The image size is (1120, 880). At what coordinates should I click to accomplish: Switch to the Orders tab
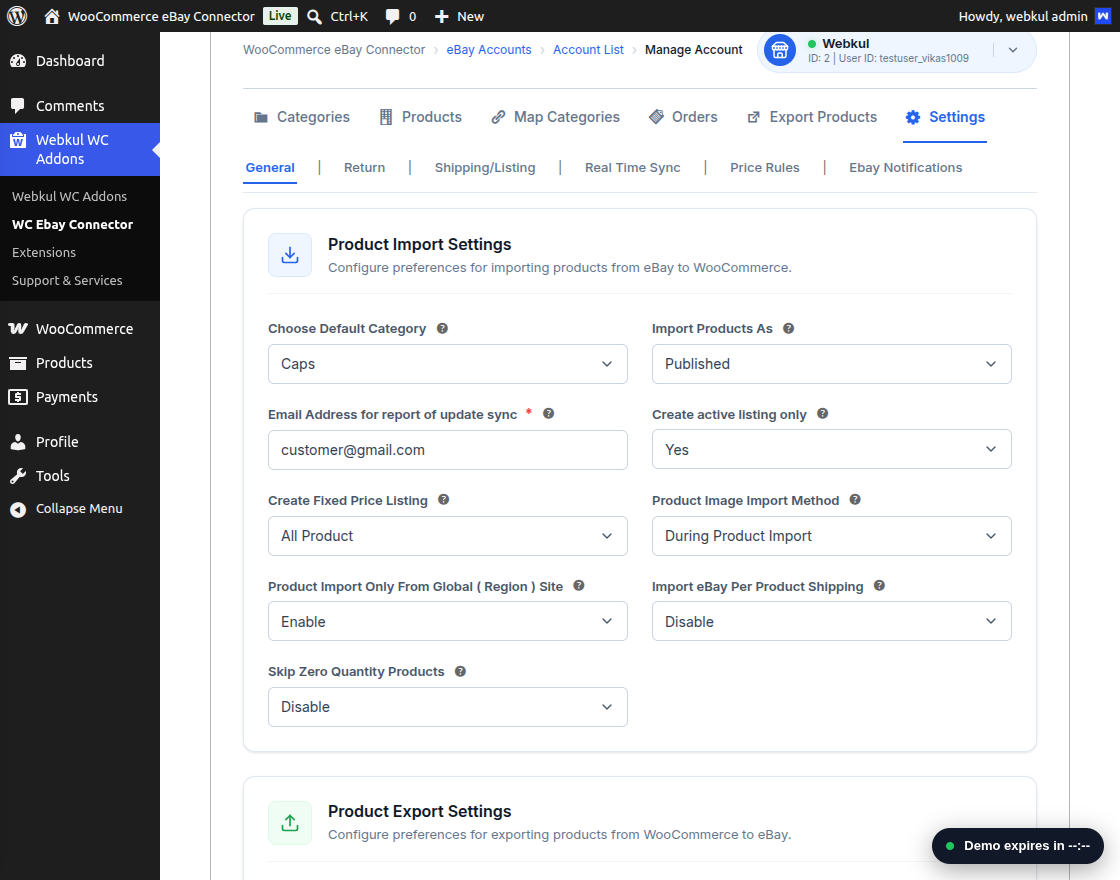(683, 117)
